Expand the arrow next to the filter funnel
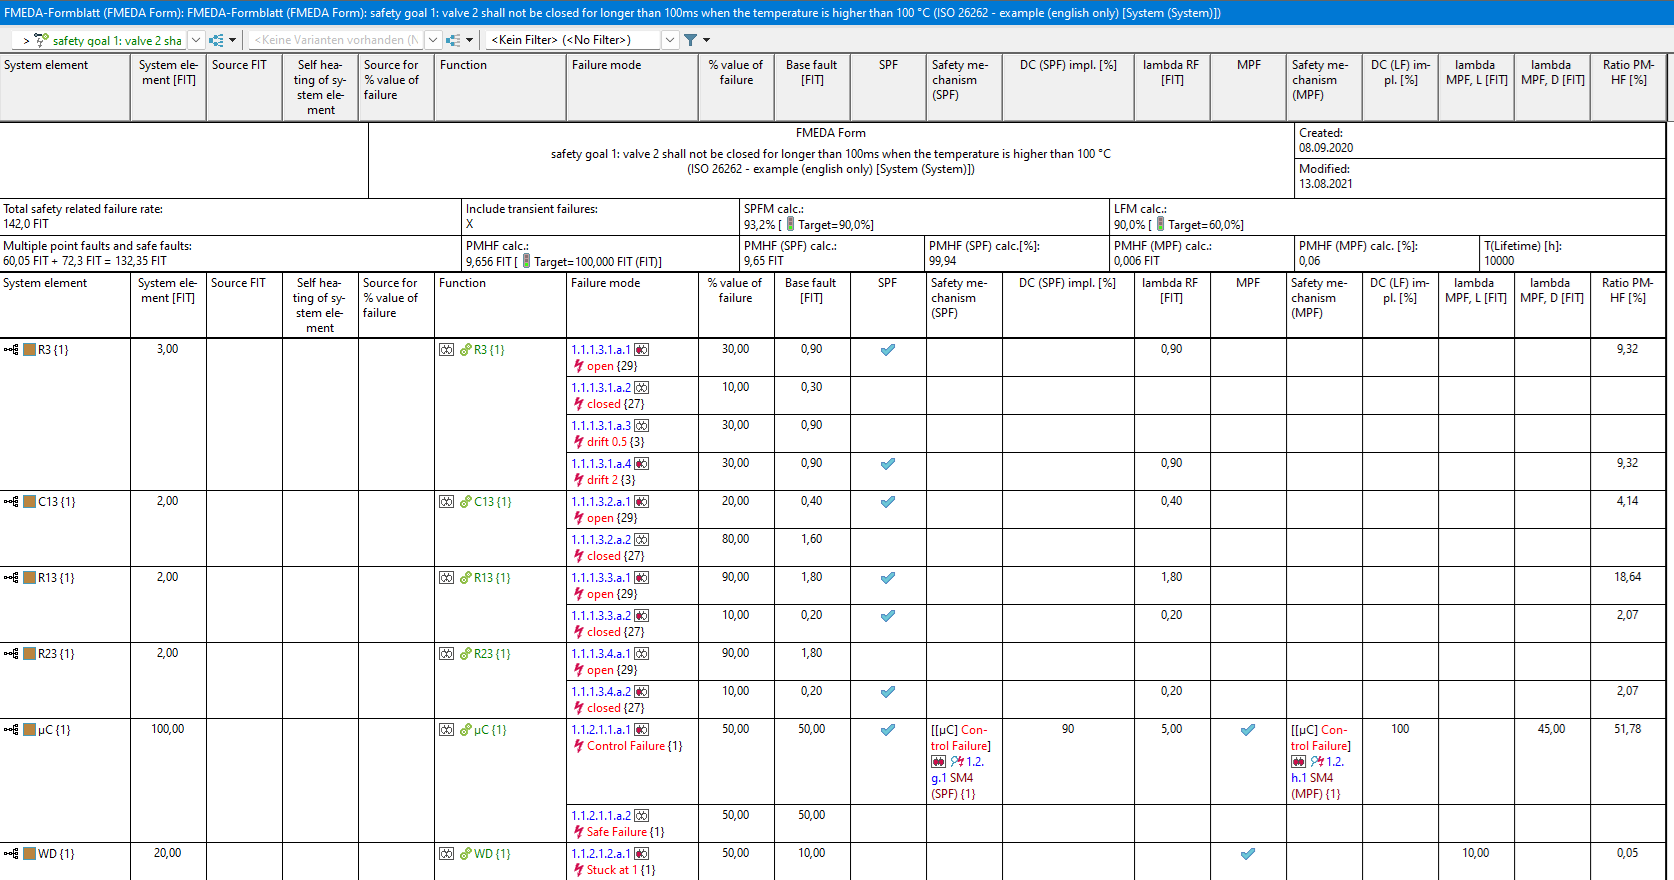This screenshot has height=880, width=1674. coord(707,40)
